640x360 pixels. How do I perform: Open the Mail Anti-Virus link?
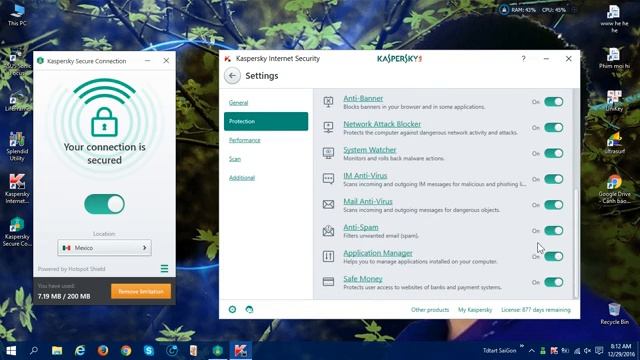point(368,201)
